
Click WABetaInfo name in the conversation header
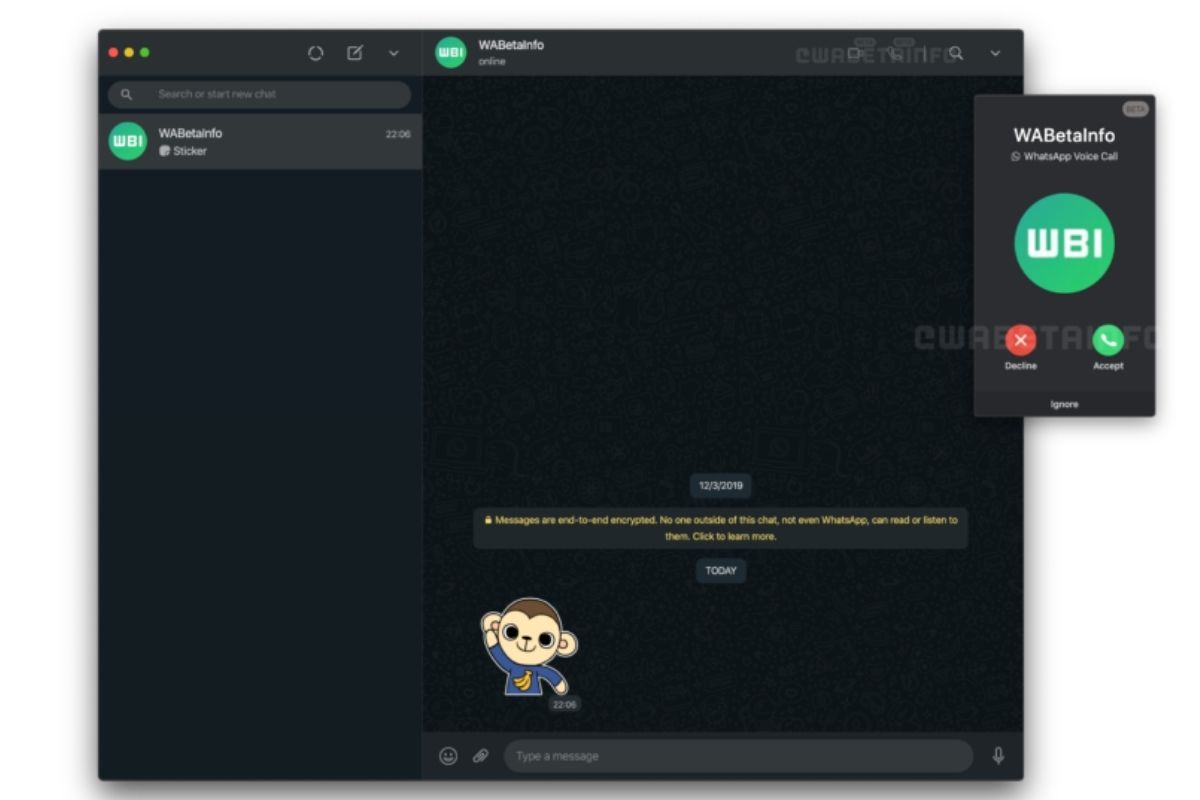(511, 45)
